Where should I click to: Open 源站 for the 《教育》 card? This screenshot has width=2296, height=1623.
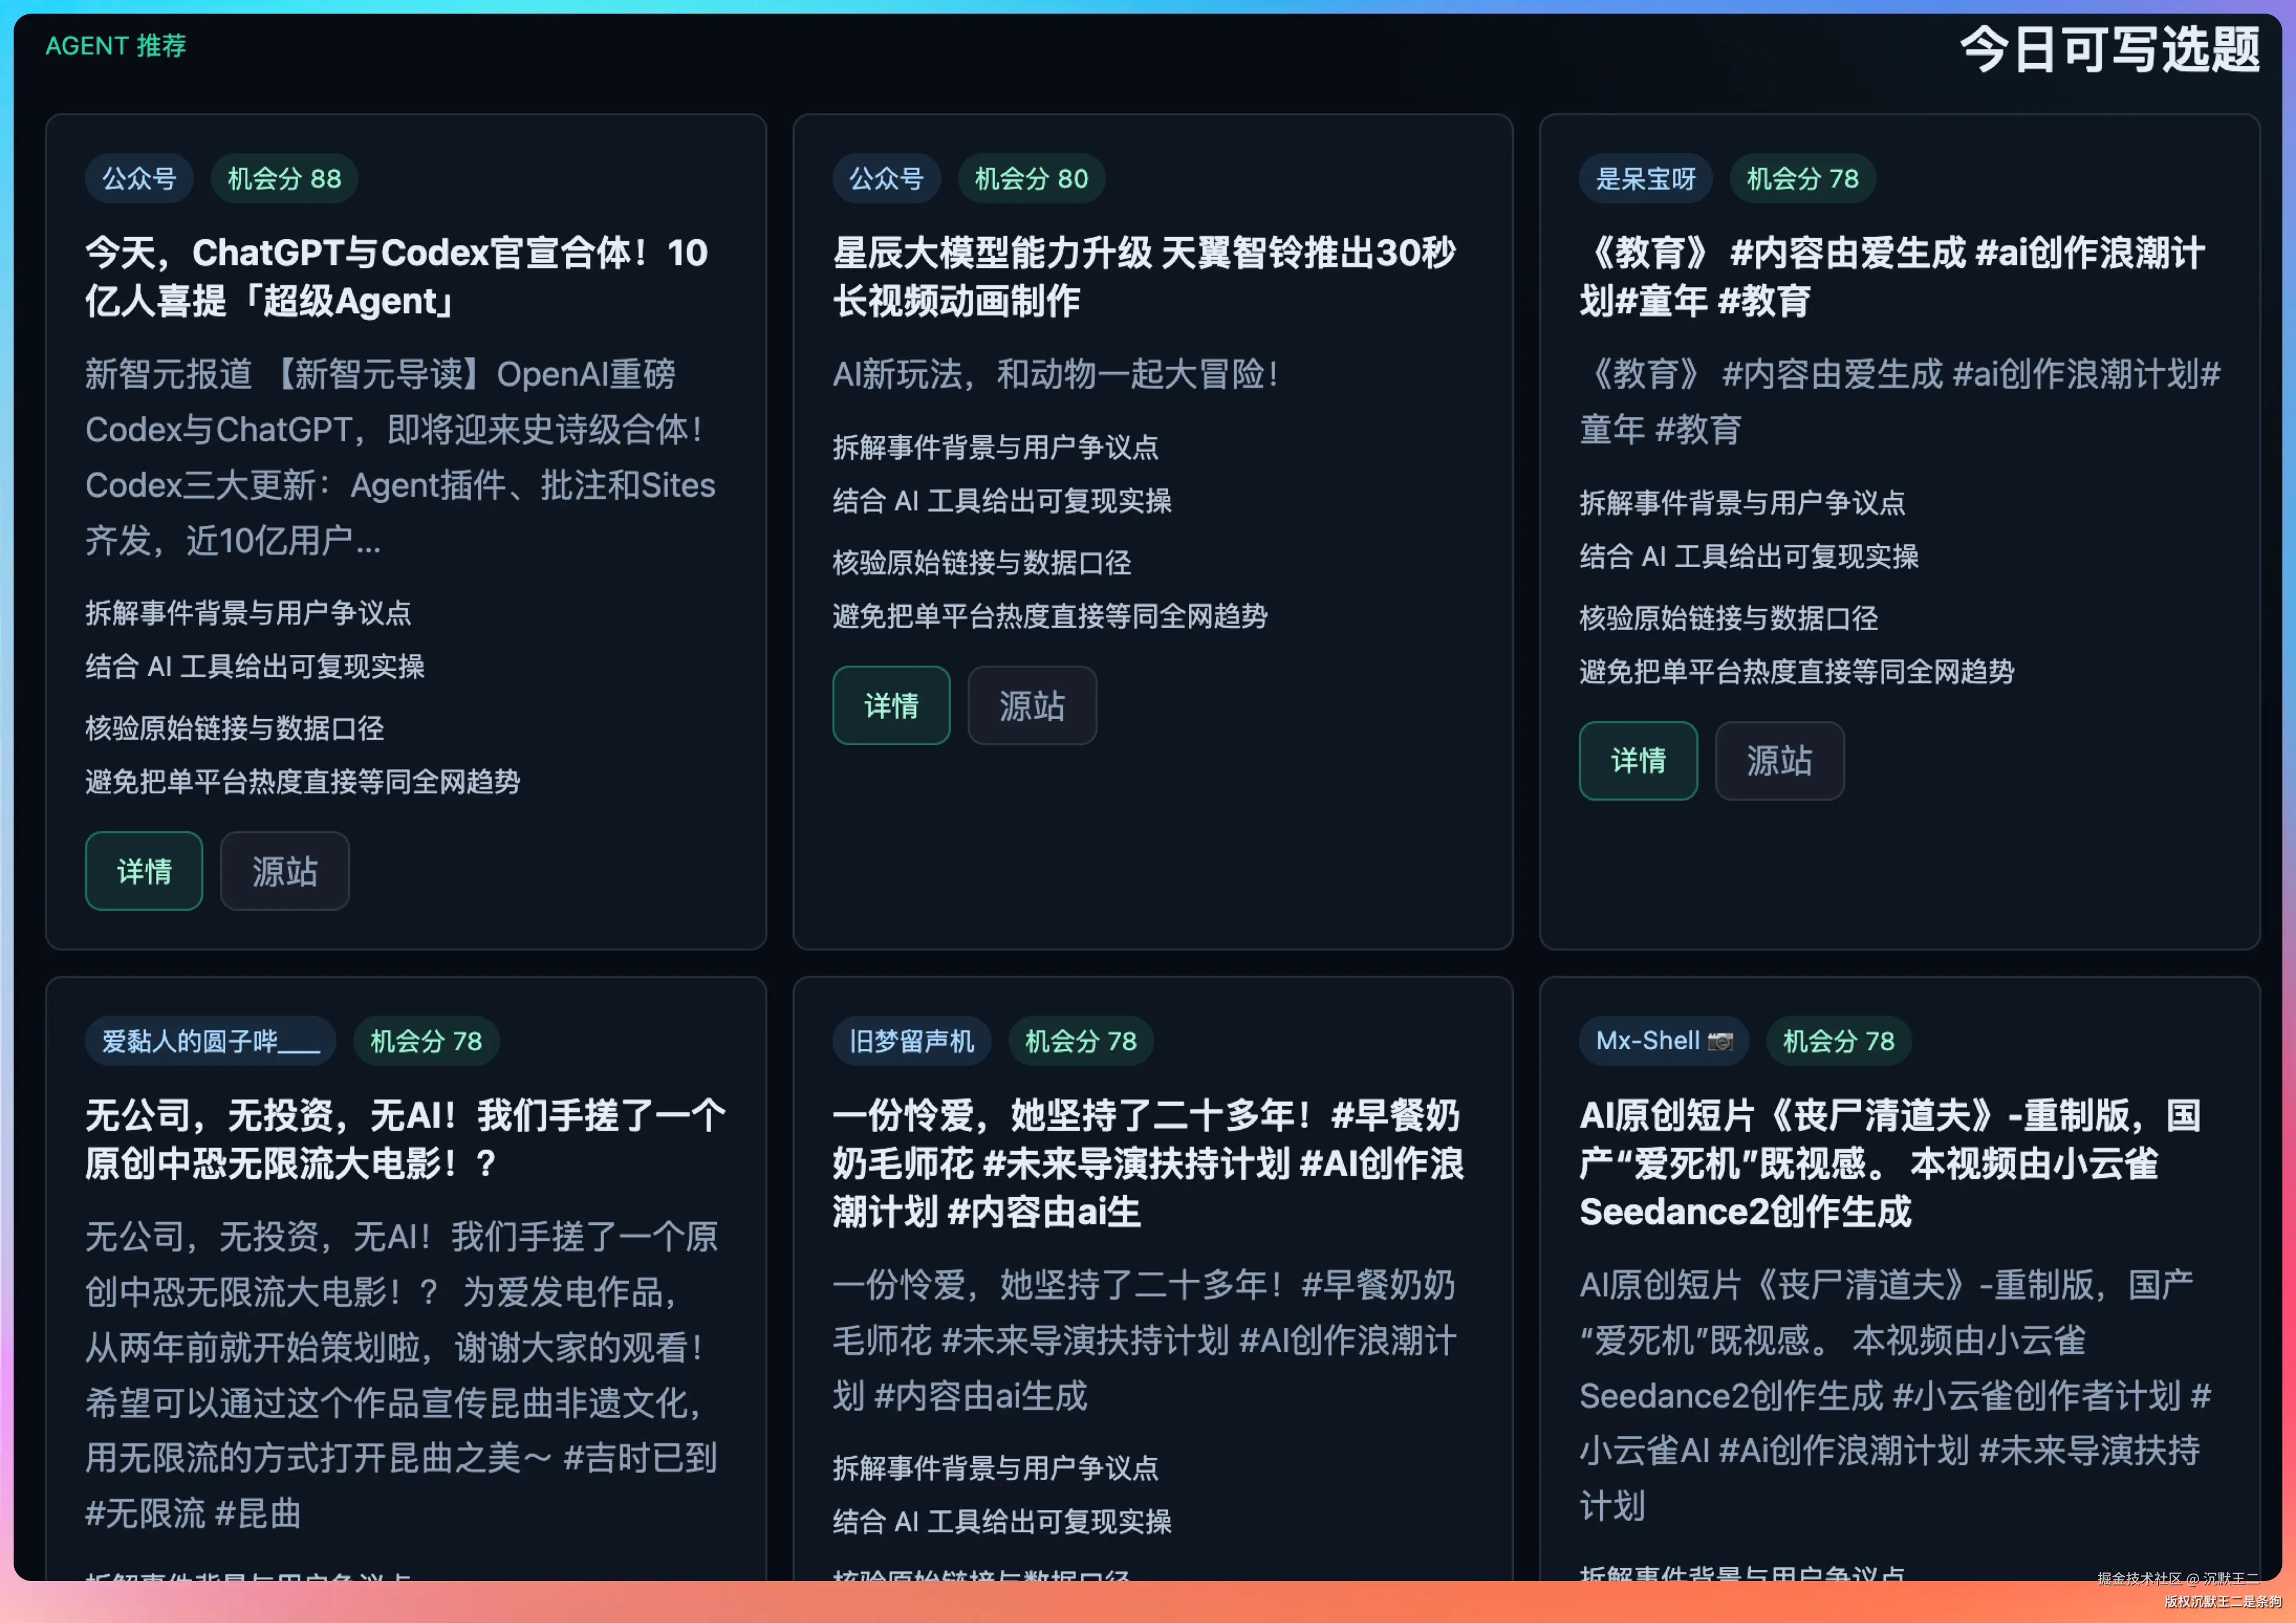1779,761
